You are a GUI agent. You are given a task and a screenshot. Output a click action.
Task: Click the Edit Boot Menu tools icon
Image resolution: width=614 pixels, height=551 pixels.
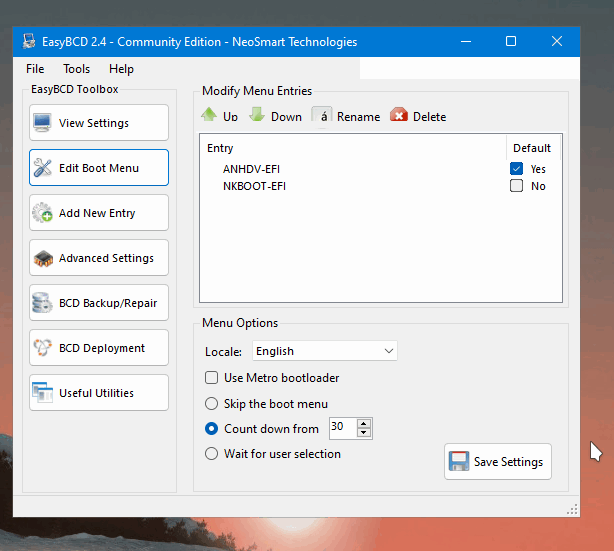[x=42, y=168]
